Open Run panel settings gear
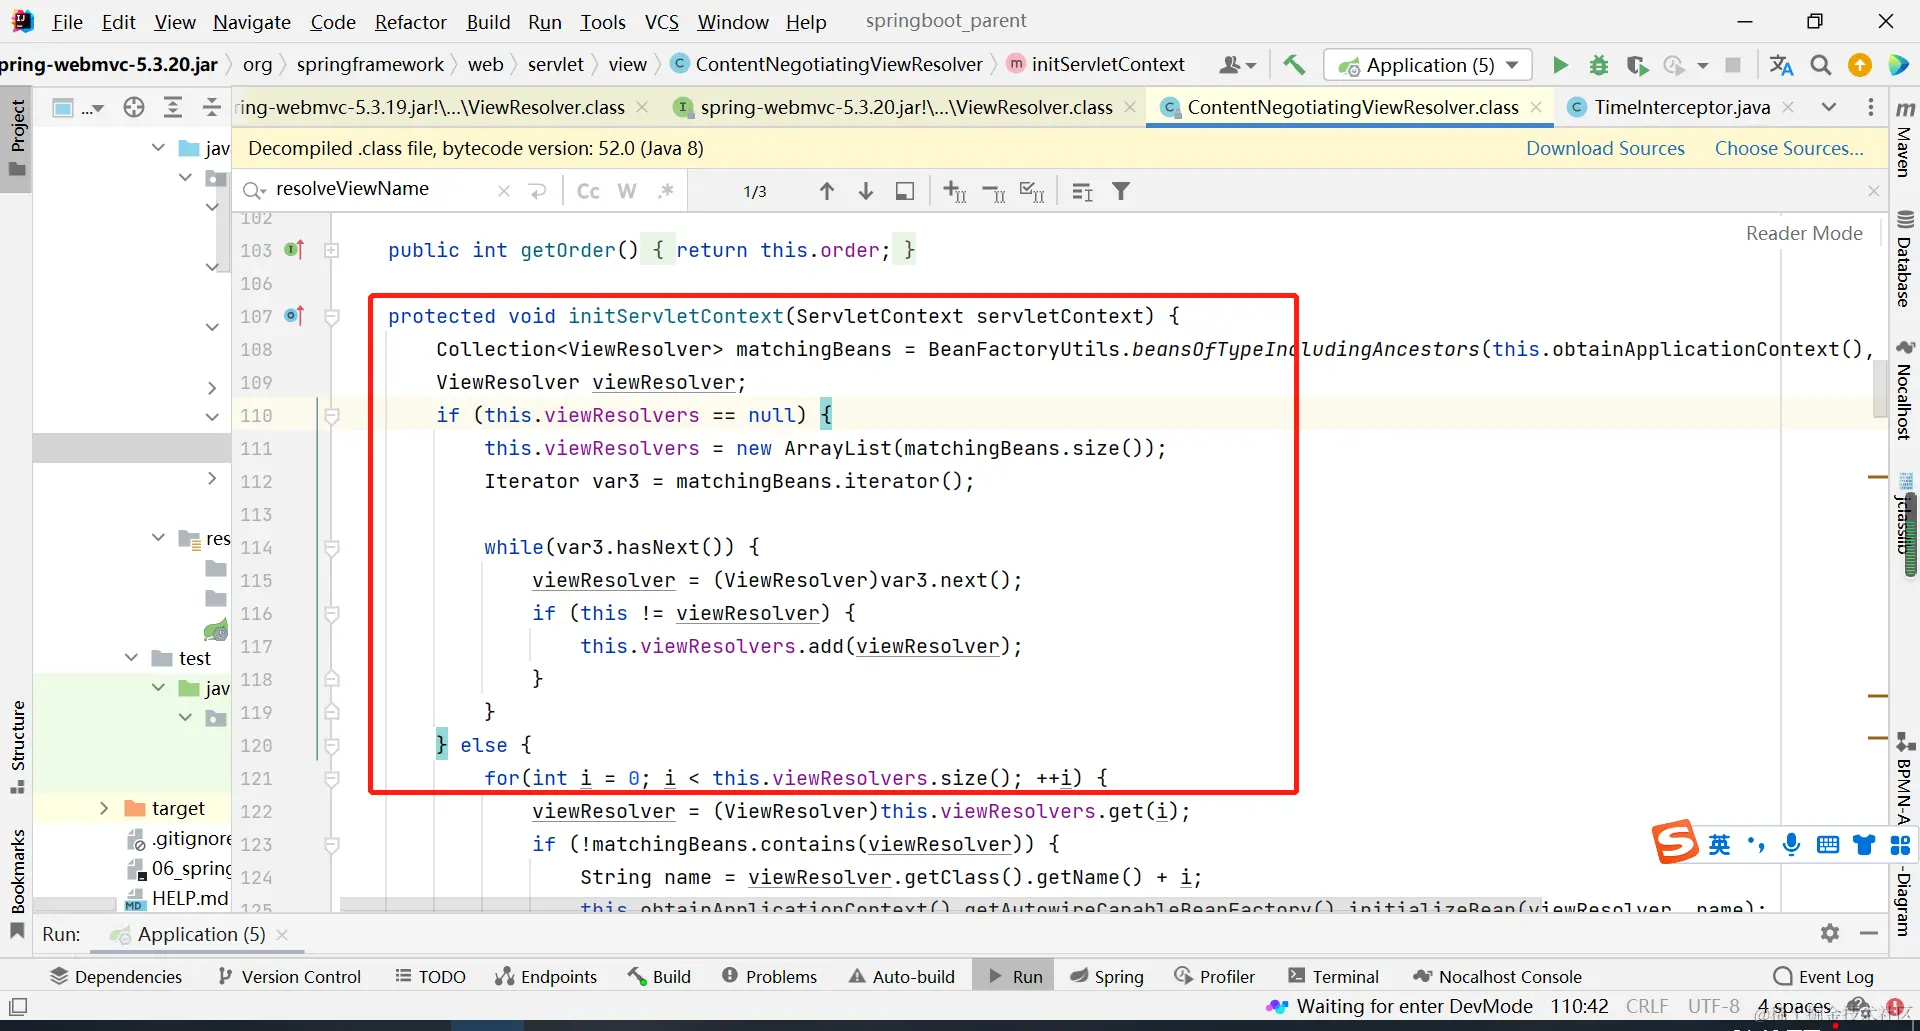The image size is (1920, 1031). click(1830, 933)
